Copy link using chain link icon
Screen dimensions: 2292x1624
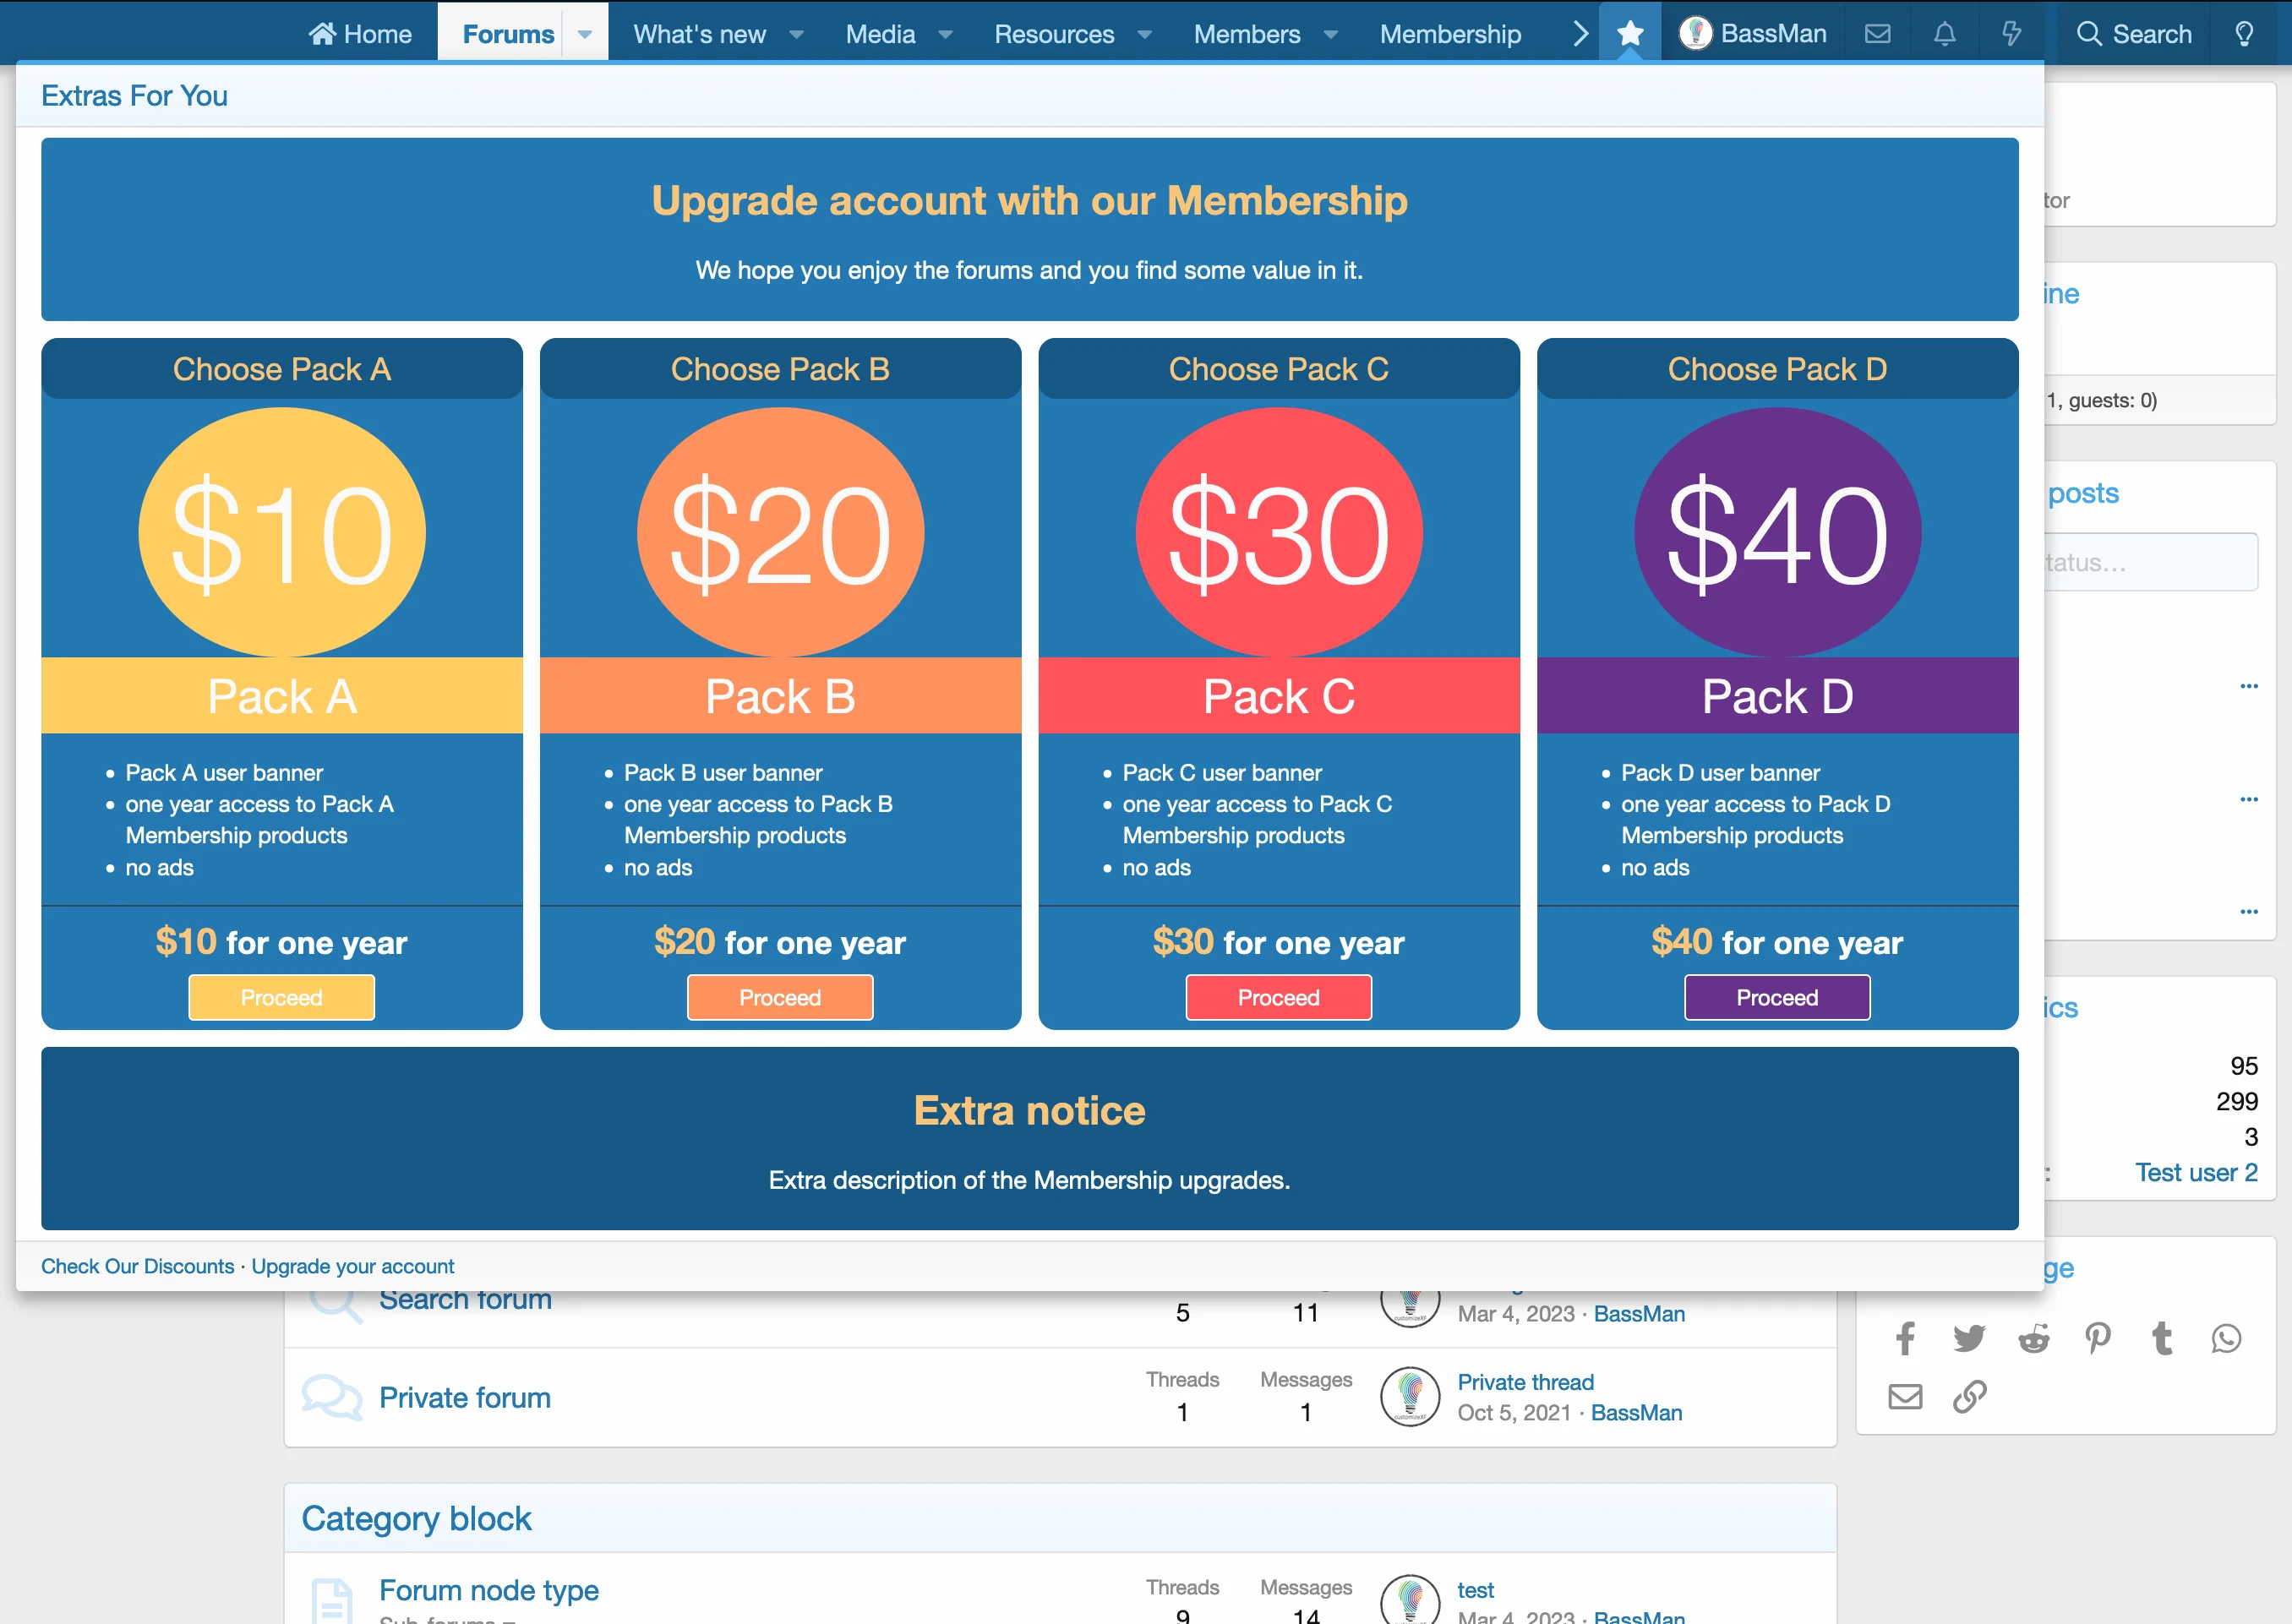click(x=1969, y=1396)
